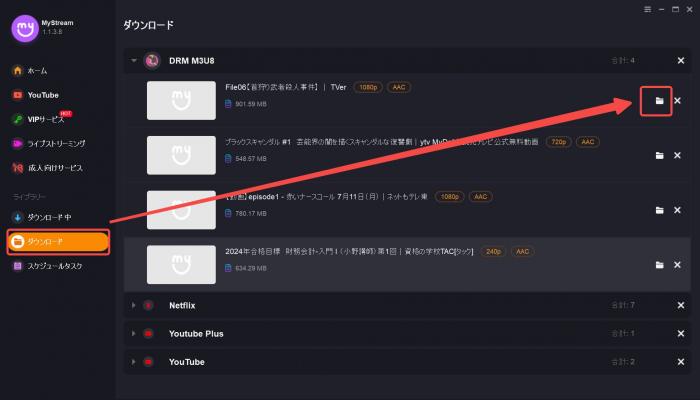
Task: Minimize the MyStream window
Action: coord(662,9)
